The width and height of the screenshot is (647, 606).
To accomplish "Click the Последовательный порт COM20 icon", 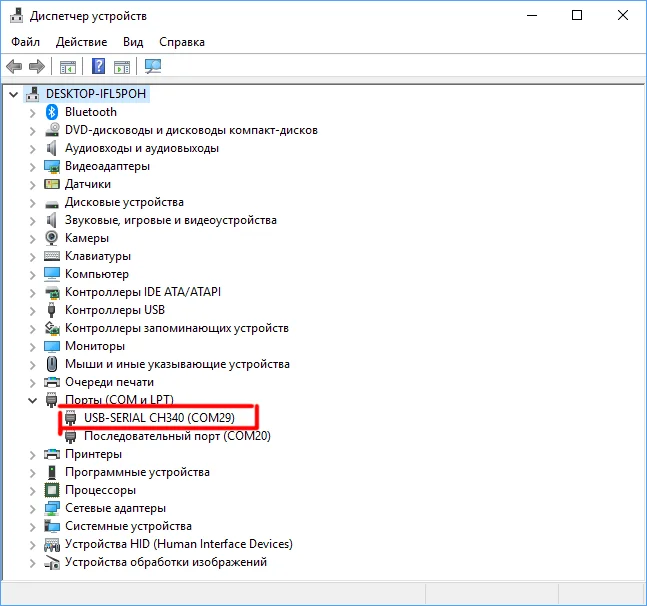I will pyautogui.click(x=71, y=436).
